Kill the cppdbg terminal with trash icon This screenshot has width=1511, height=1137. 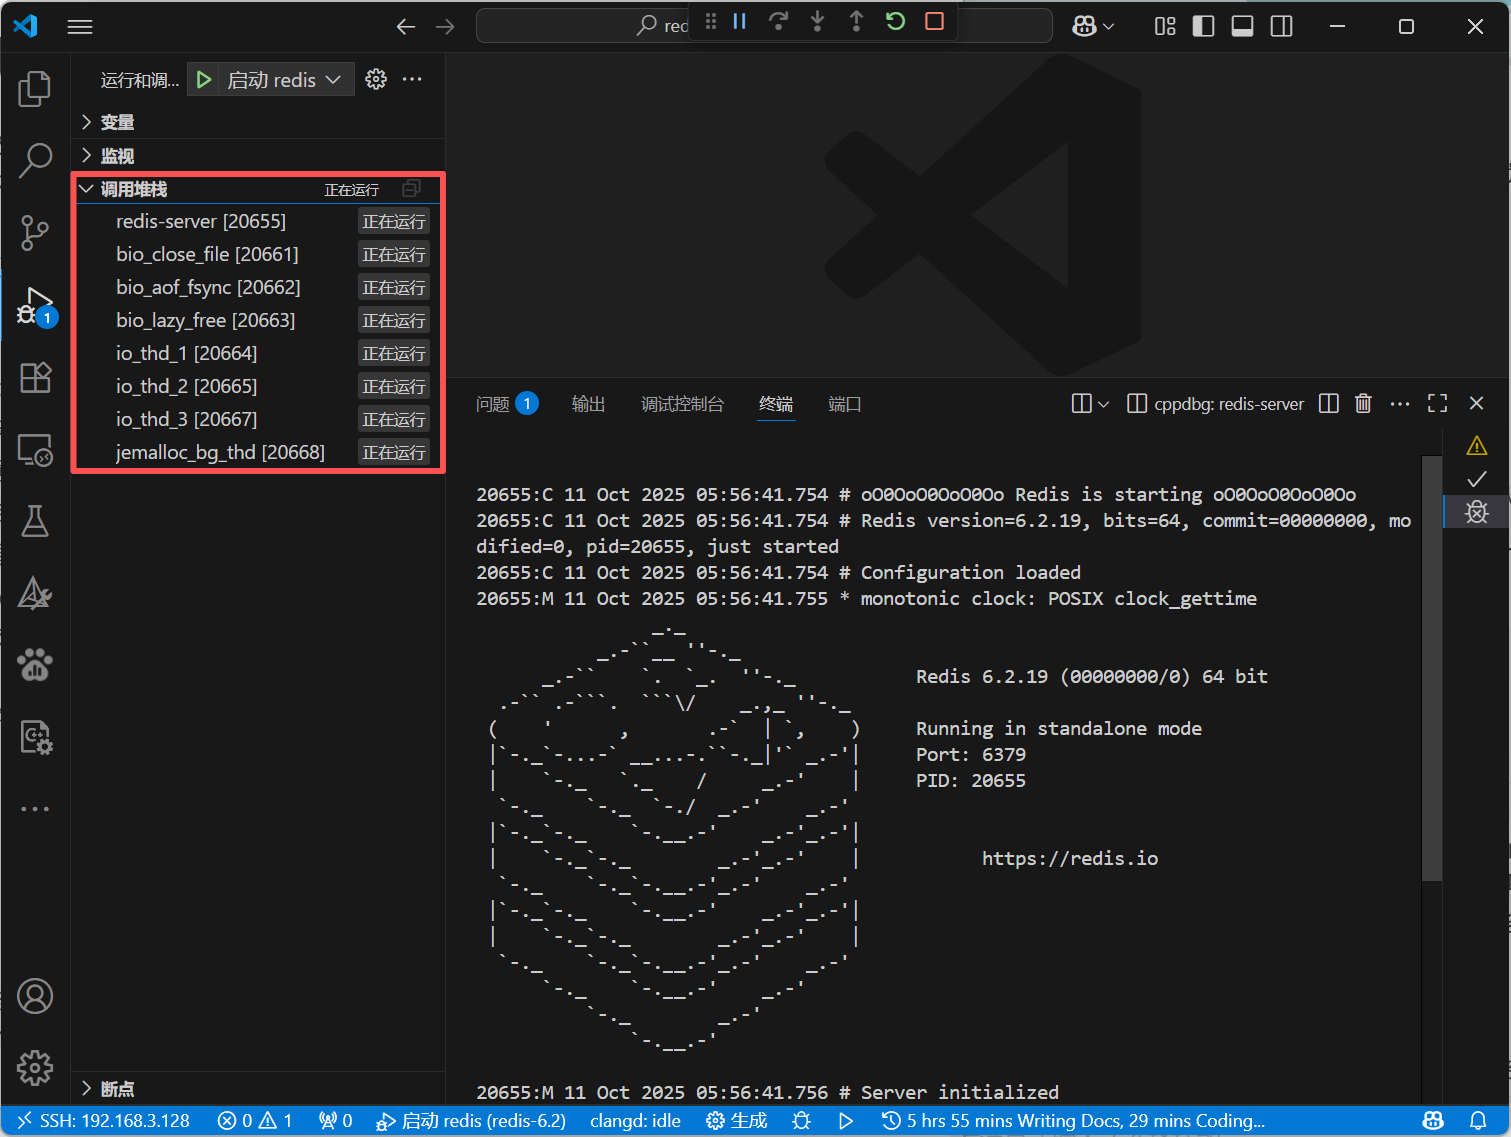pyautogui.click(x=1363, y=403)
